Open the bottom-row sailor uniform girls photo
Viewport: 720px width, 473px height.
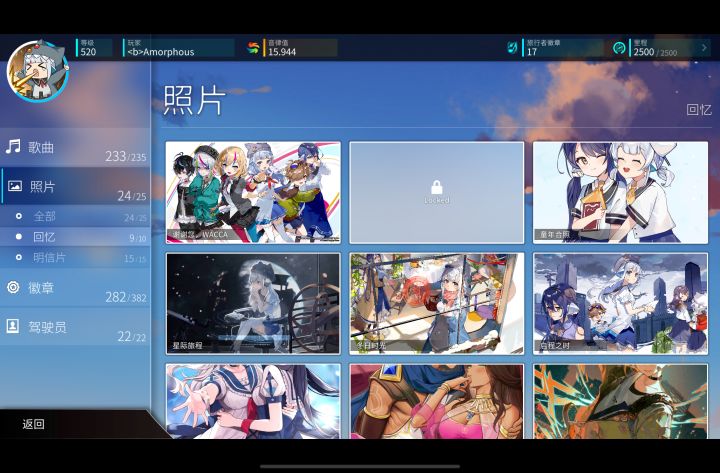253,401
